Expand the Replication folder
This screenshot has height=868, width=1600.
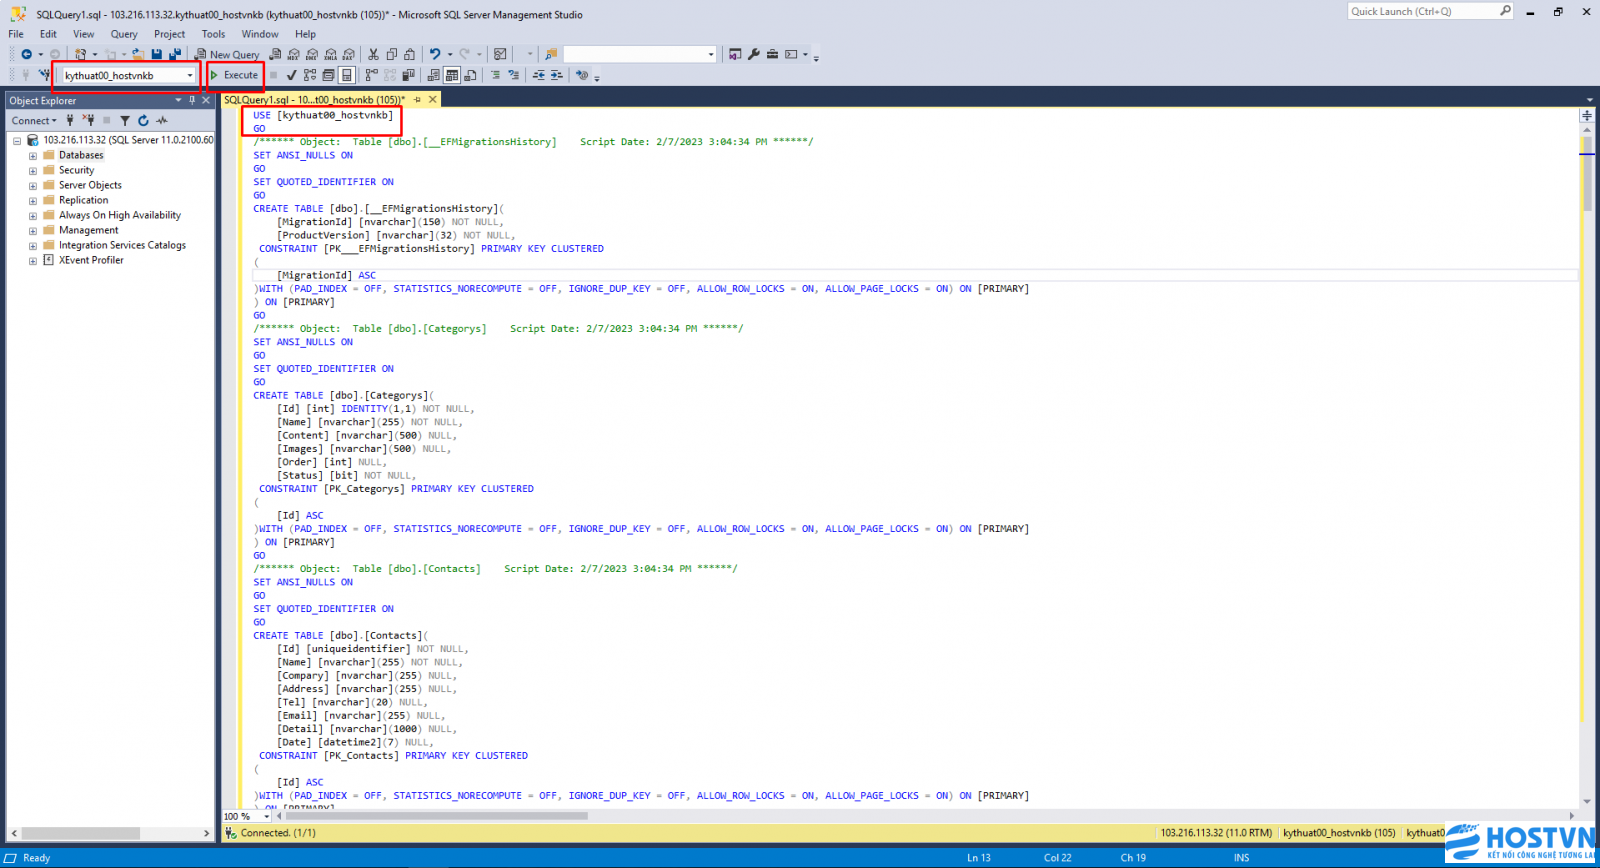tap(33, 201)
